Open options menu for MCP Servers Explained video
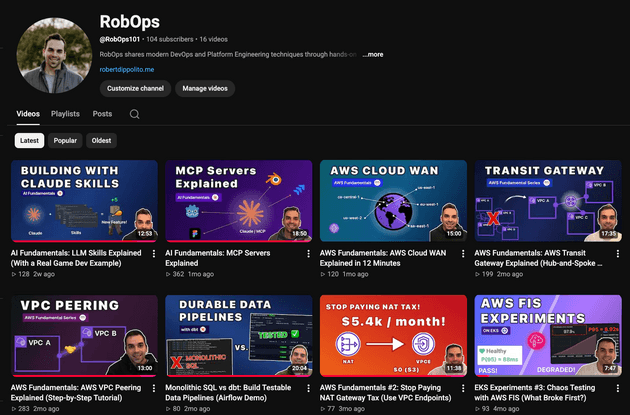Image resolution: width=630 pixels, height=415 pixels. [309, 253]
